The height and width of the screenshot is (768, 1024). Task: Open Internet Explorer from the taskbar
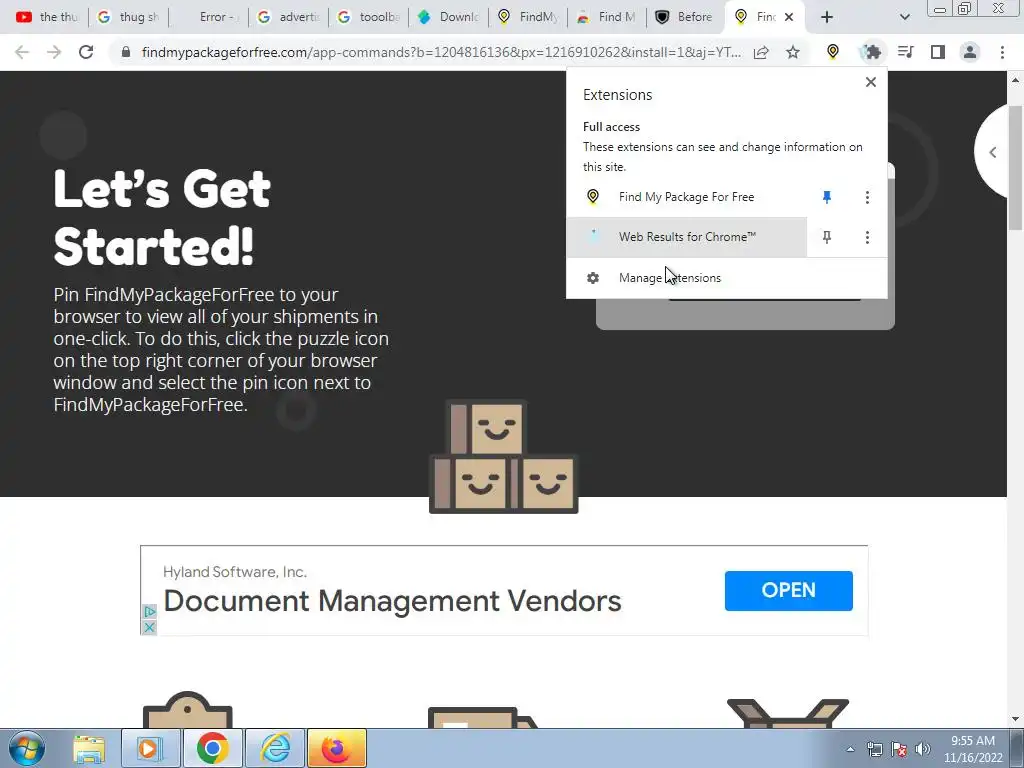275,748
